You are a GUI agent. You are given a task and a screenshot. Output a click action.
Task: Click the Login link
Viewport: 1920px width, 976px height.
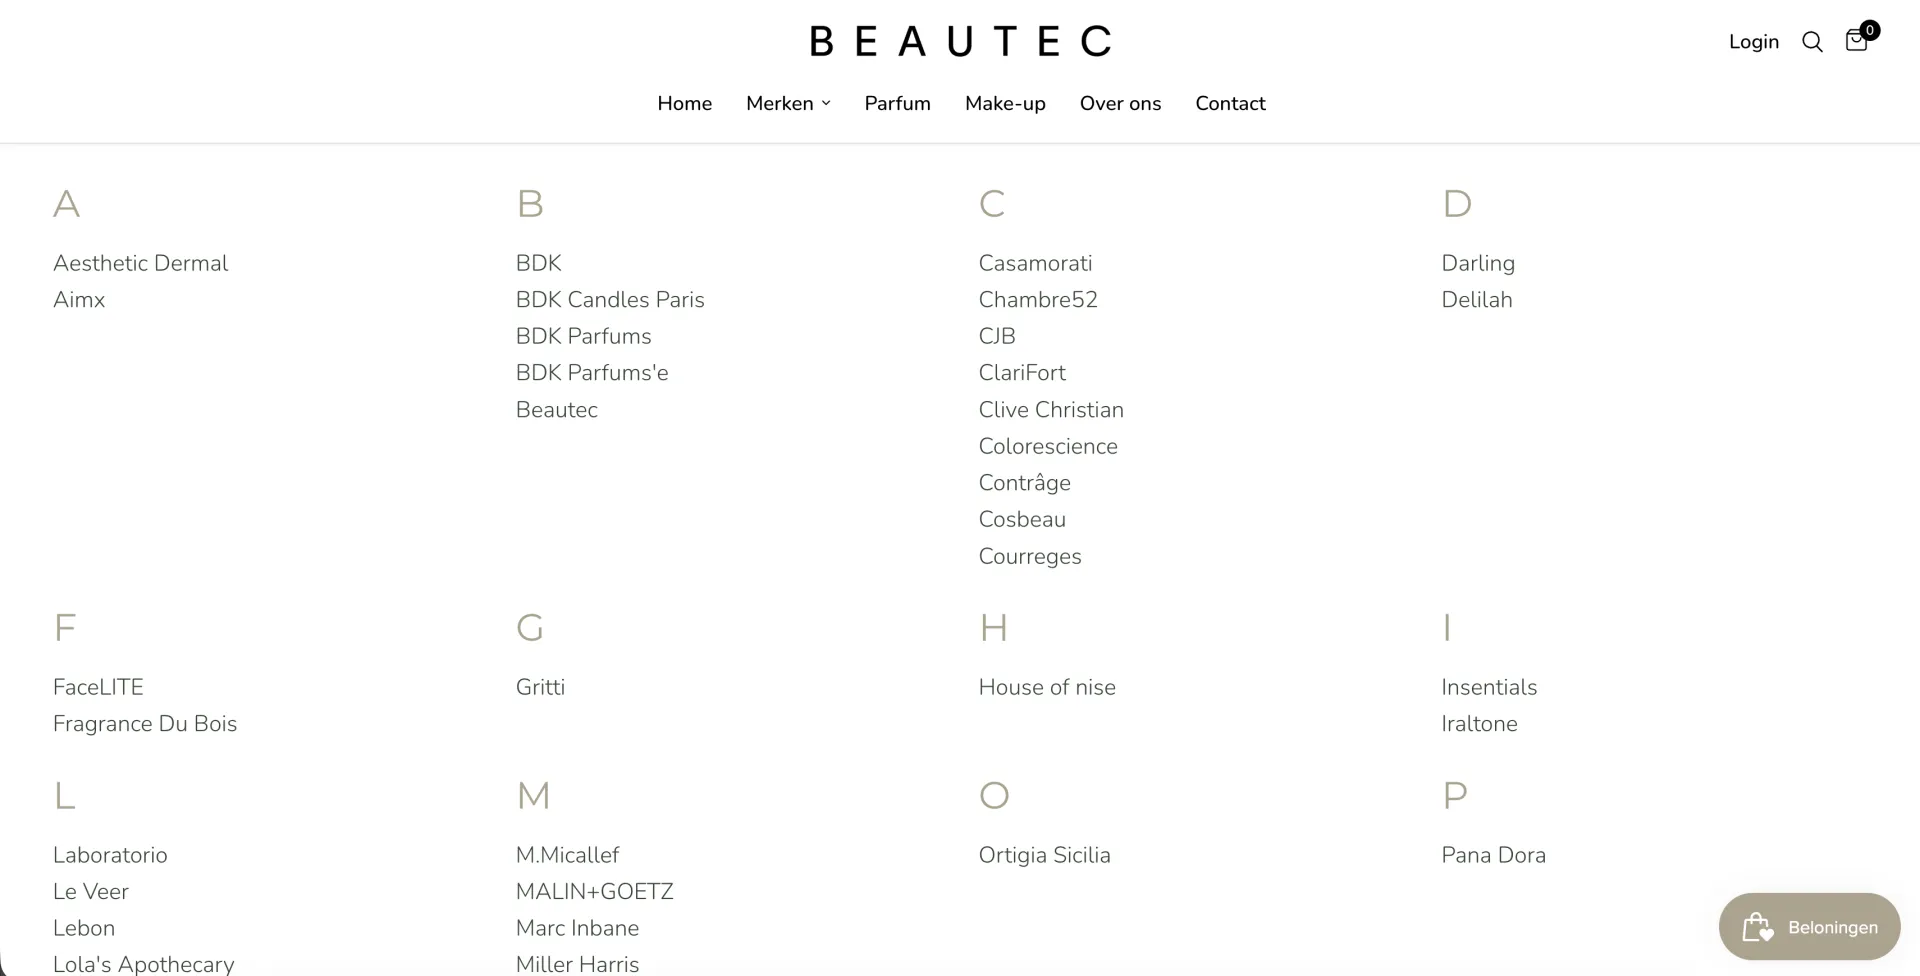point(1754,41)
